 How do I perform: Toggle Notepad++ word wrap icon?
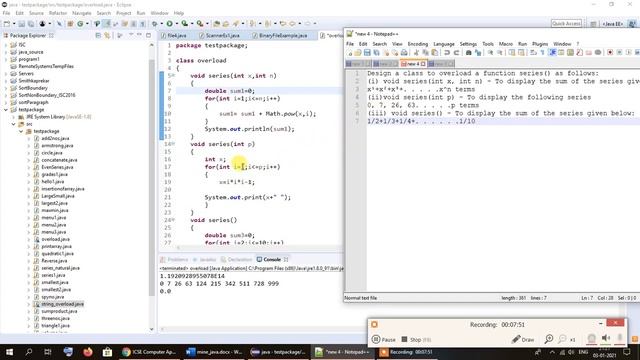pyautogui.click(x=533, y=53)
